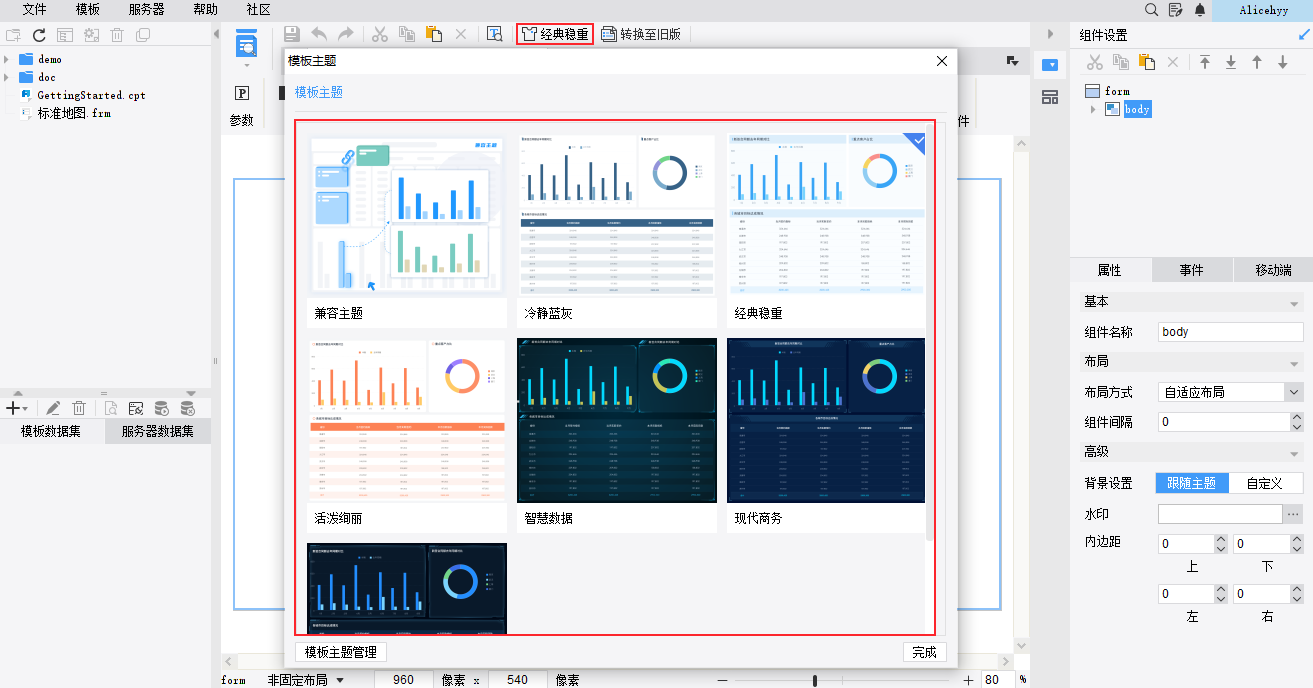The image size is (1313, 688).
Task: Click move-to-bottom arrow in component panel
Action: 1231,62
